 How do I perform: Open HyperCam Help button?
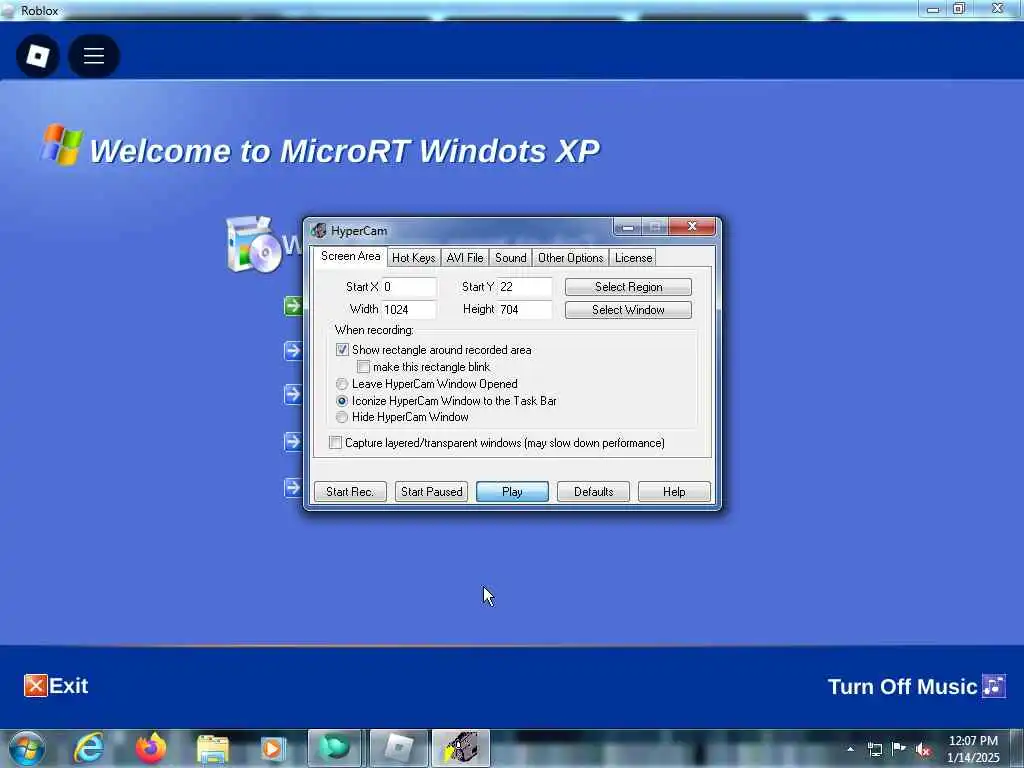tap(674, 492)
